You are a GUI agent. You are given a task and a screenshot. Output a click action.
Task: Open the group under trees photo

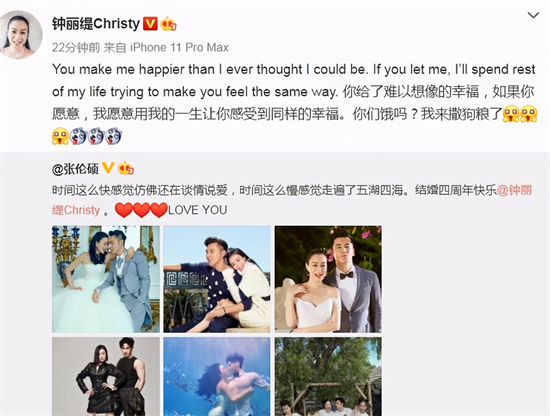click(x=328, y=377)
